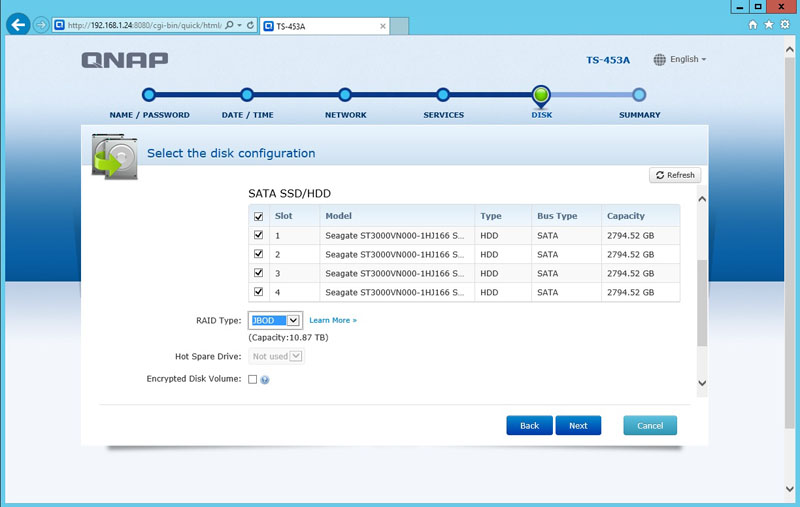800x507 pixels.
Task: Expand the address bar search dropdown arrow
Action: (x=238, y=25)
